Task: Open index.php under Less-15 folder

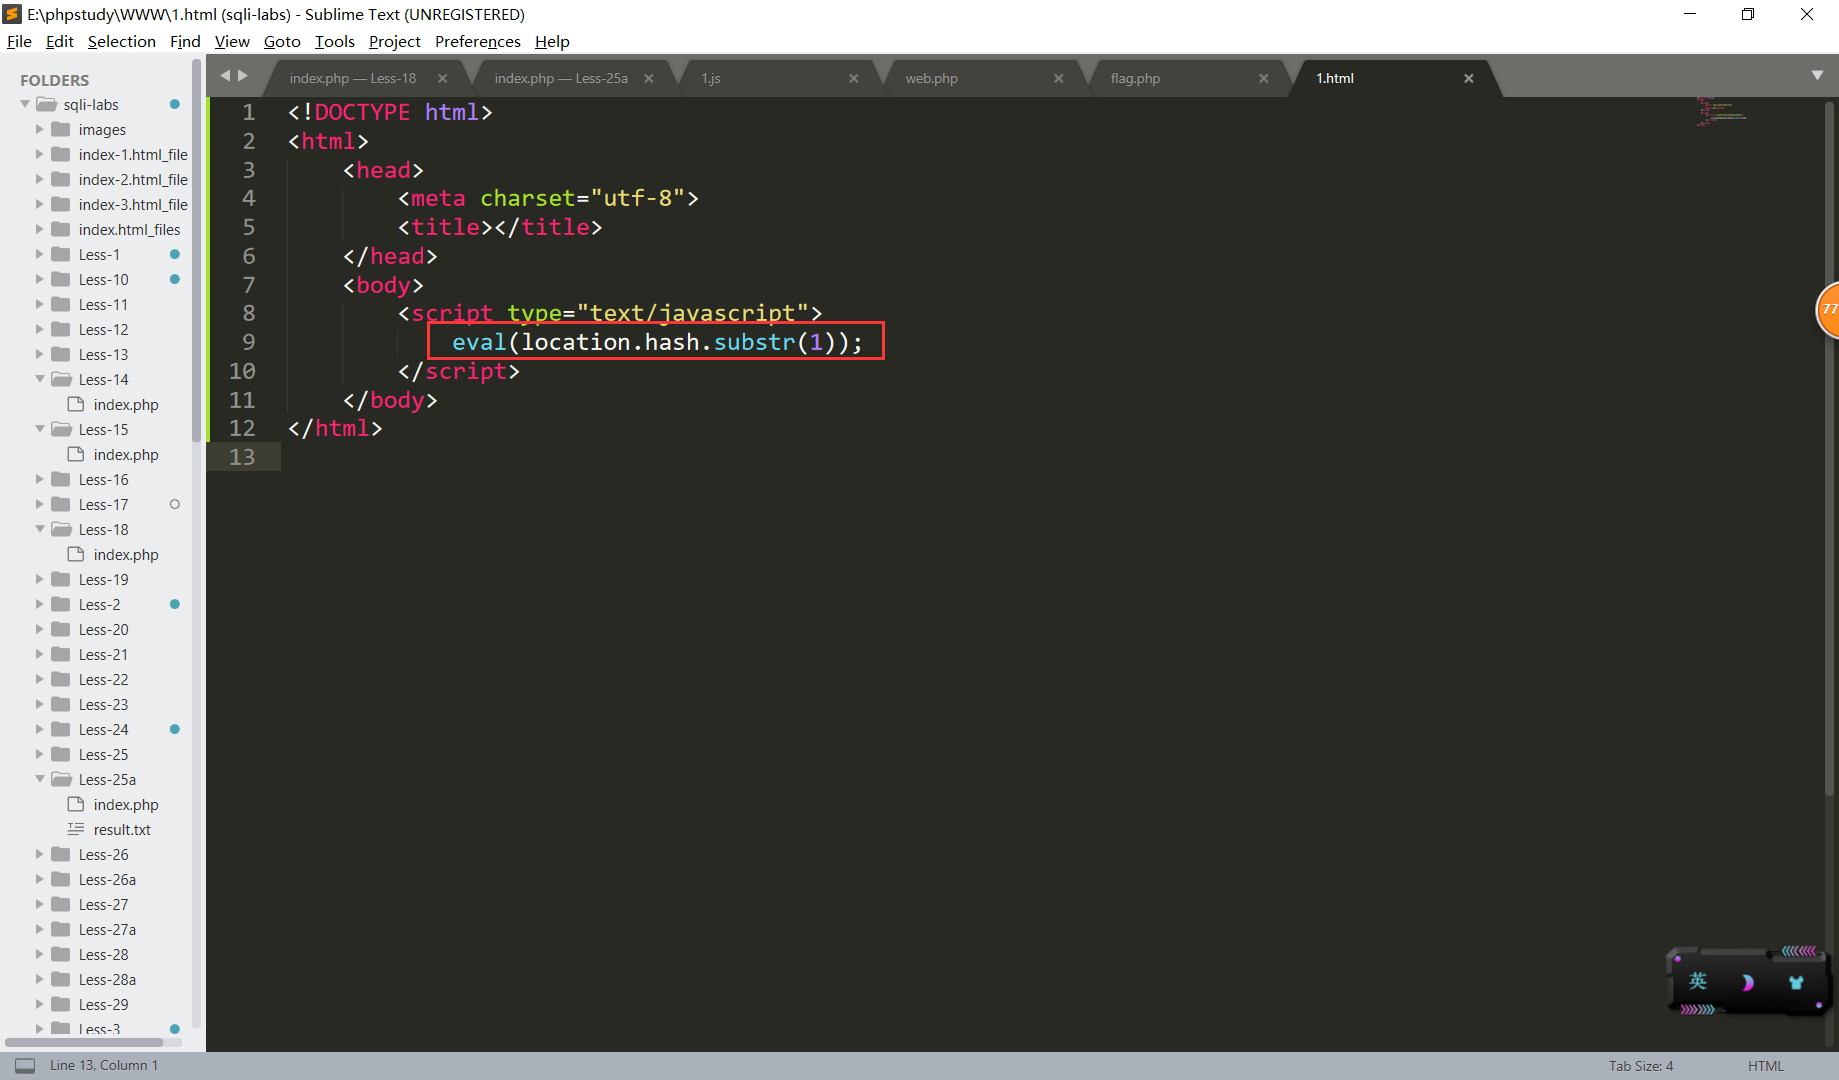Action: click(x=126, y=455)
